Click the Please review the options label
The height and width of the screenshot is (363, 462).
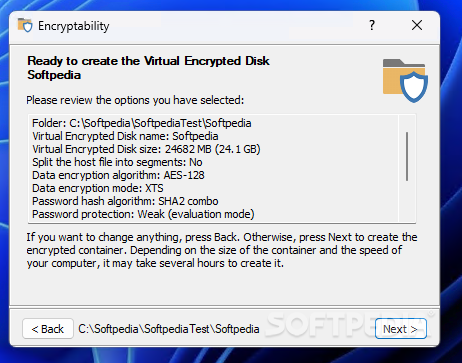135,100
